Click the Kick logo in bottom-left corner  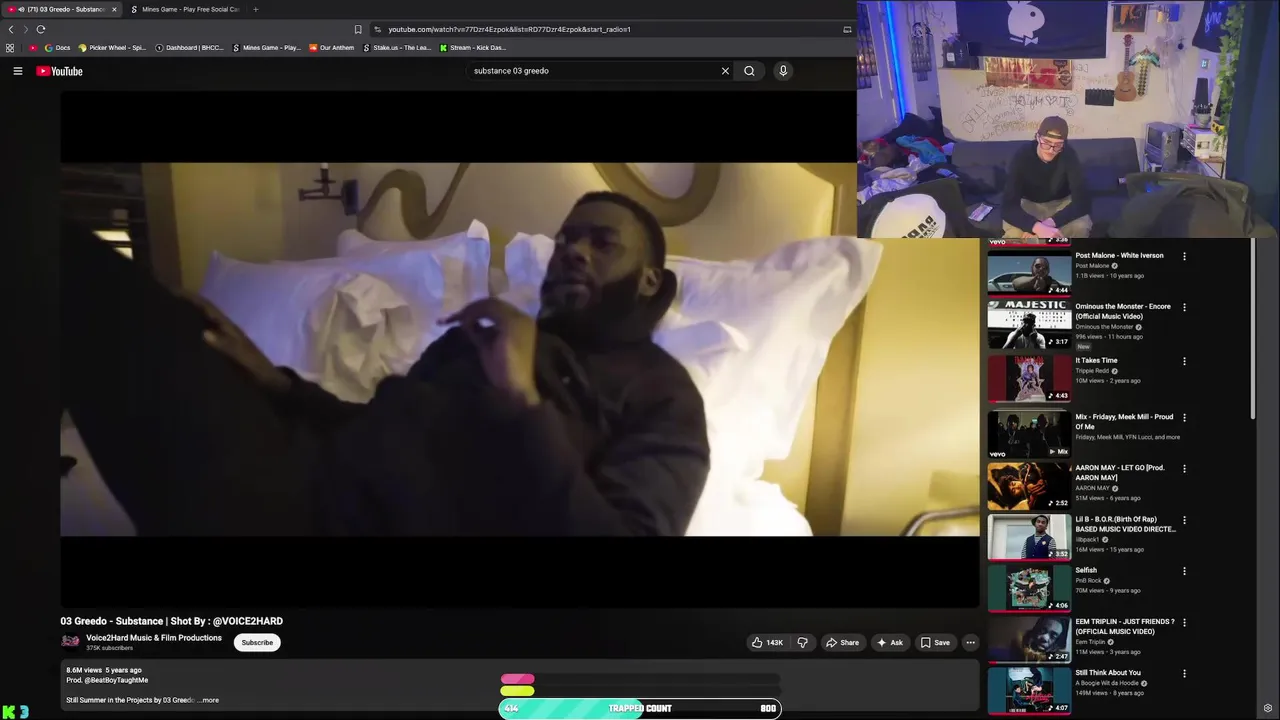[x=15, y=712]
